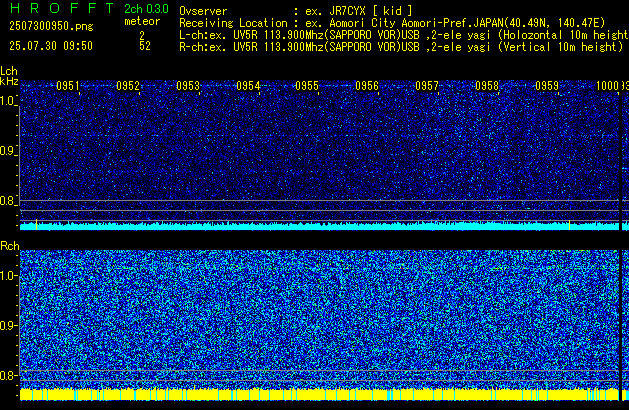Viewport: 629px width, 410px height.
Task: Click the 0958 time marker
Action: 487,86
